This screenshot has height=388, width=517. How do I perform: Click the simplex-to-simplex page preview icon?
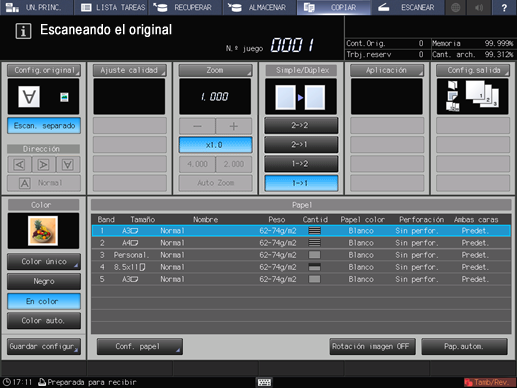coord(300,97)
